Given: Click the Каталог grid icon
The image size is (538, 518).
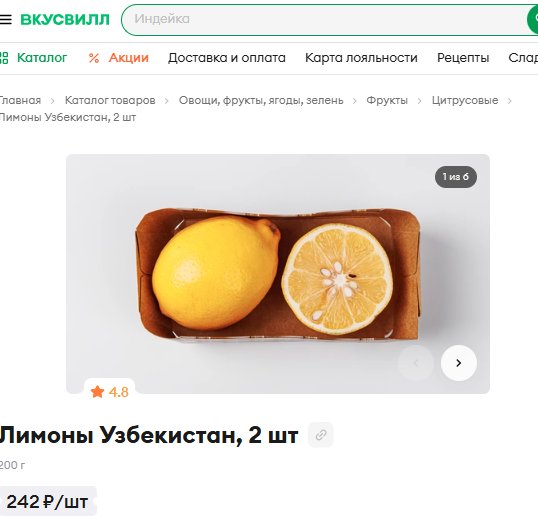Looking at the screenshot, I should 3,58.
